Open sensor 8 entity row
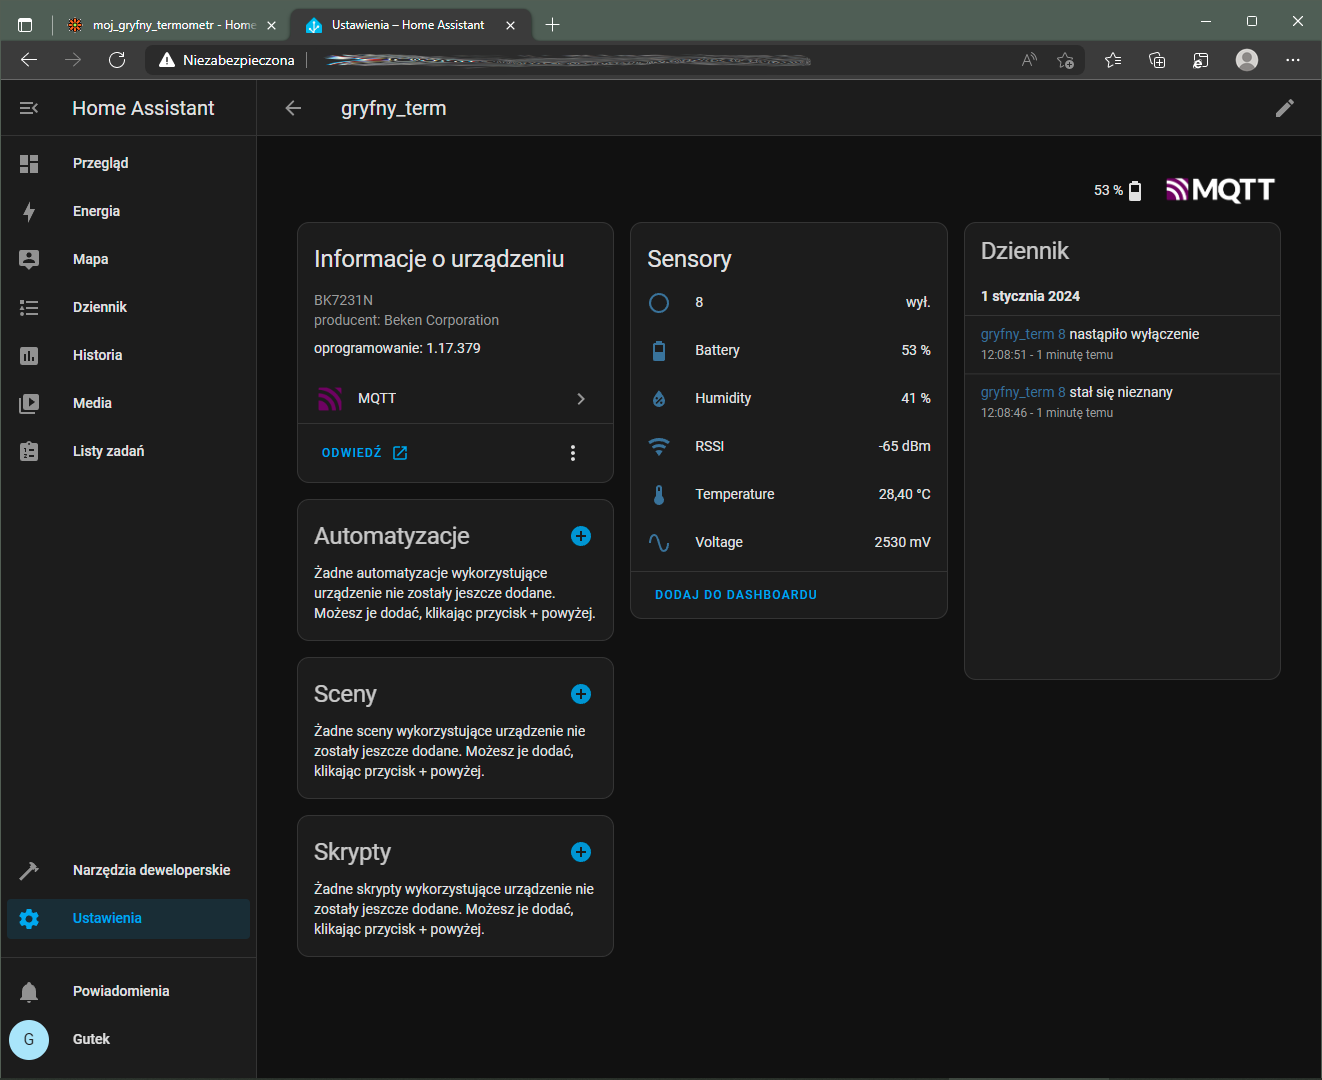Image resolution: width=1322 pixels, height=1080 pixels. [x=789, y=302]
